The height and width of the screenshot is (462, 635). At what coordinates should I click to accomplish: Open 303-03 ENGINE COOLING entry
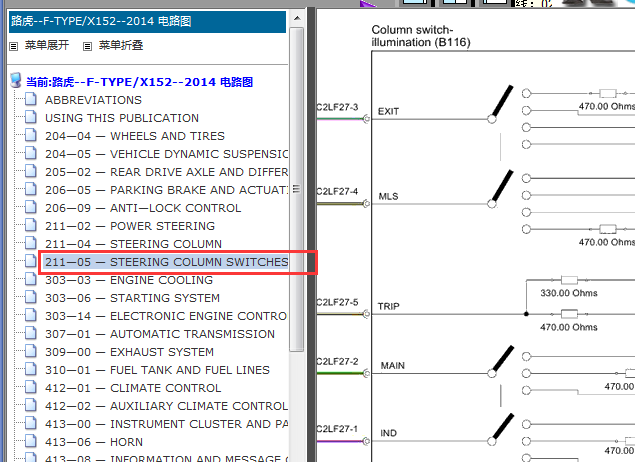[129, 280]
